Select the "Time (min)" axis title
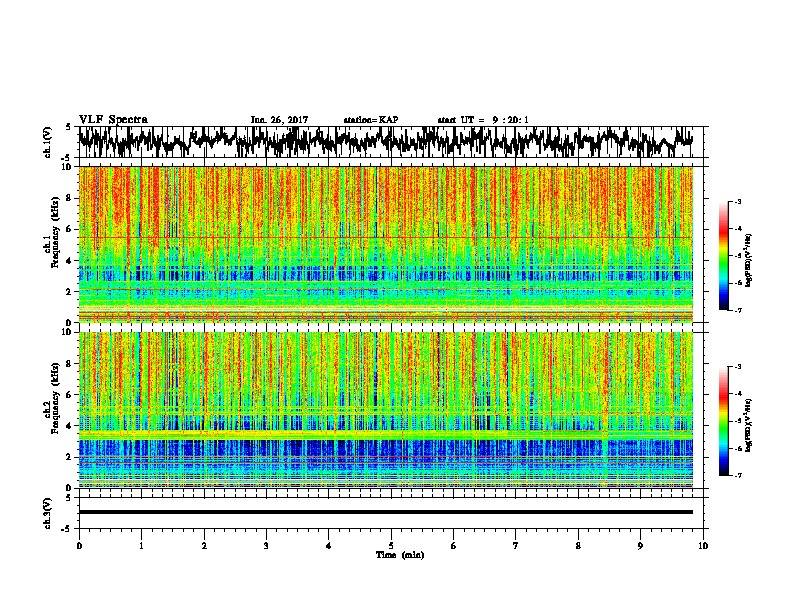Image resolution: width=792 pixels, height=612 pixels. (400, 555)
